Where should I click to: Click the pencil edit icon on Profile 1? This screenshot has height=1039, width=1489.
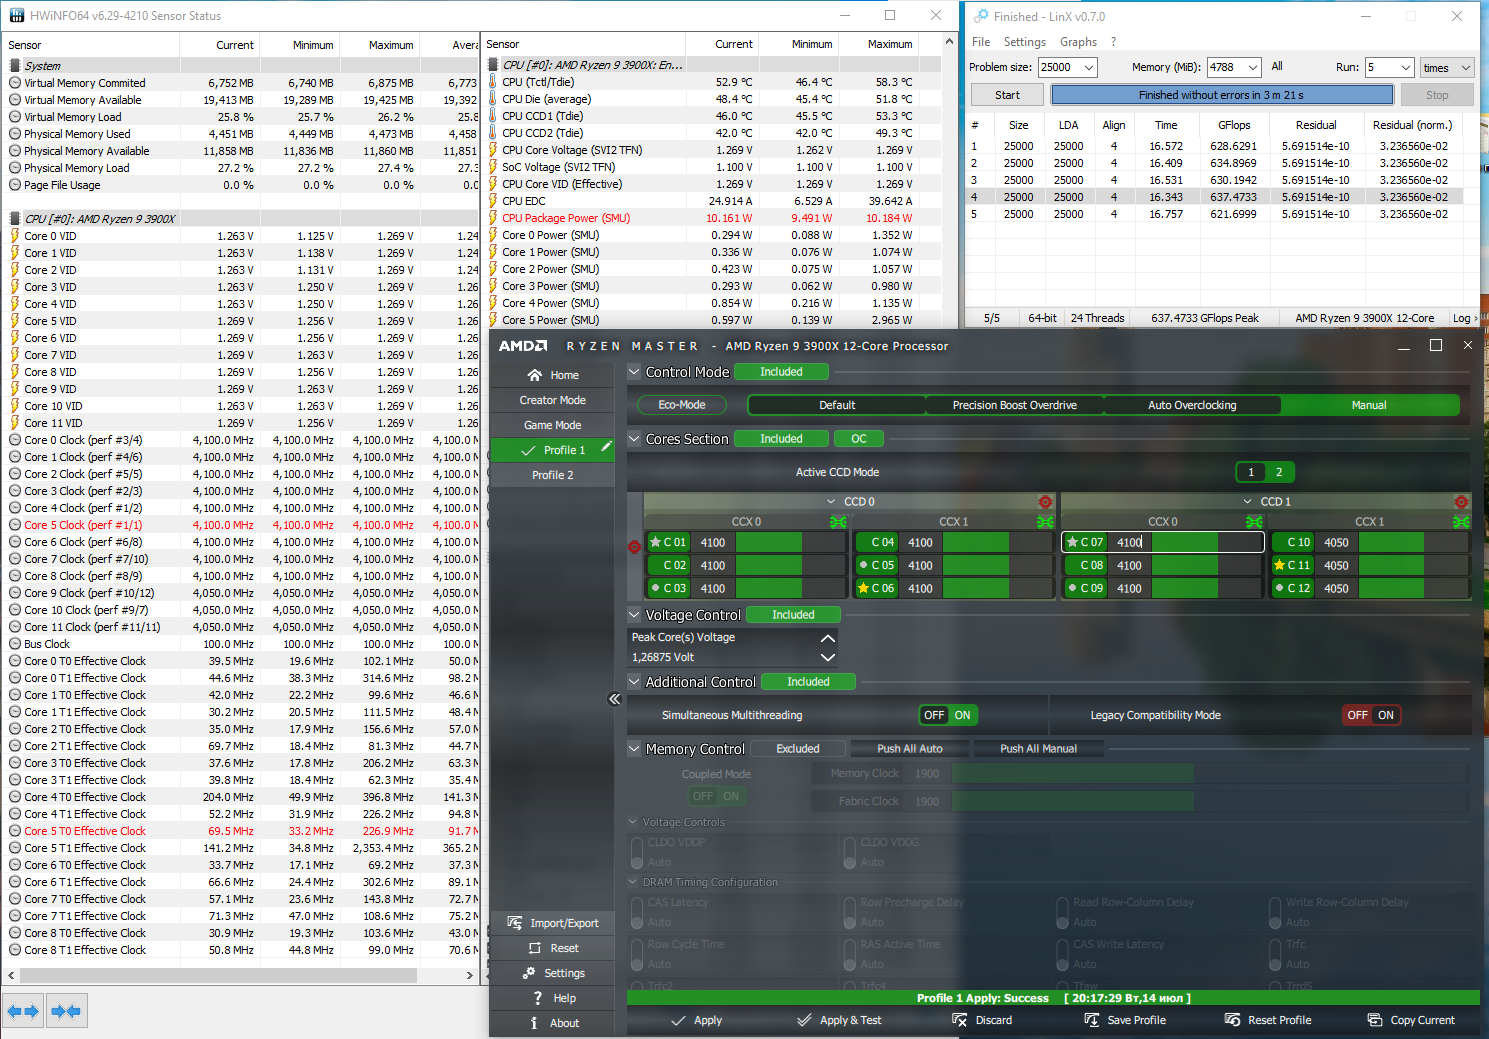[606, 448]
